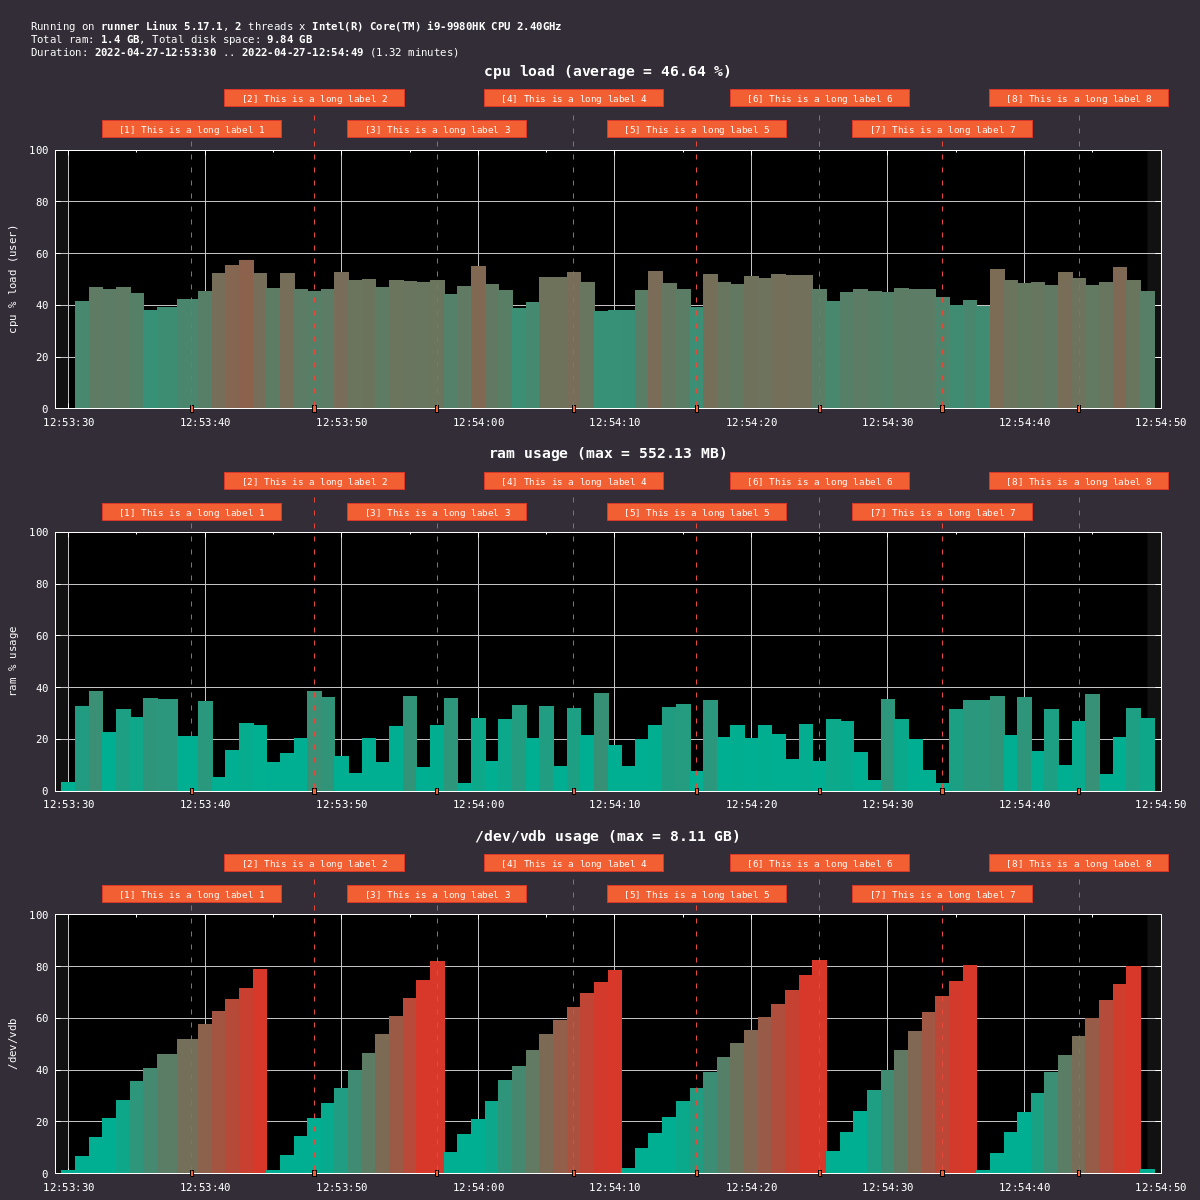This screenshot has height=1200, width=1200.
Task: Select label 4 in the cpu load chart
Action: click(573, 98)
